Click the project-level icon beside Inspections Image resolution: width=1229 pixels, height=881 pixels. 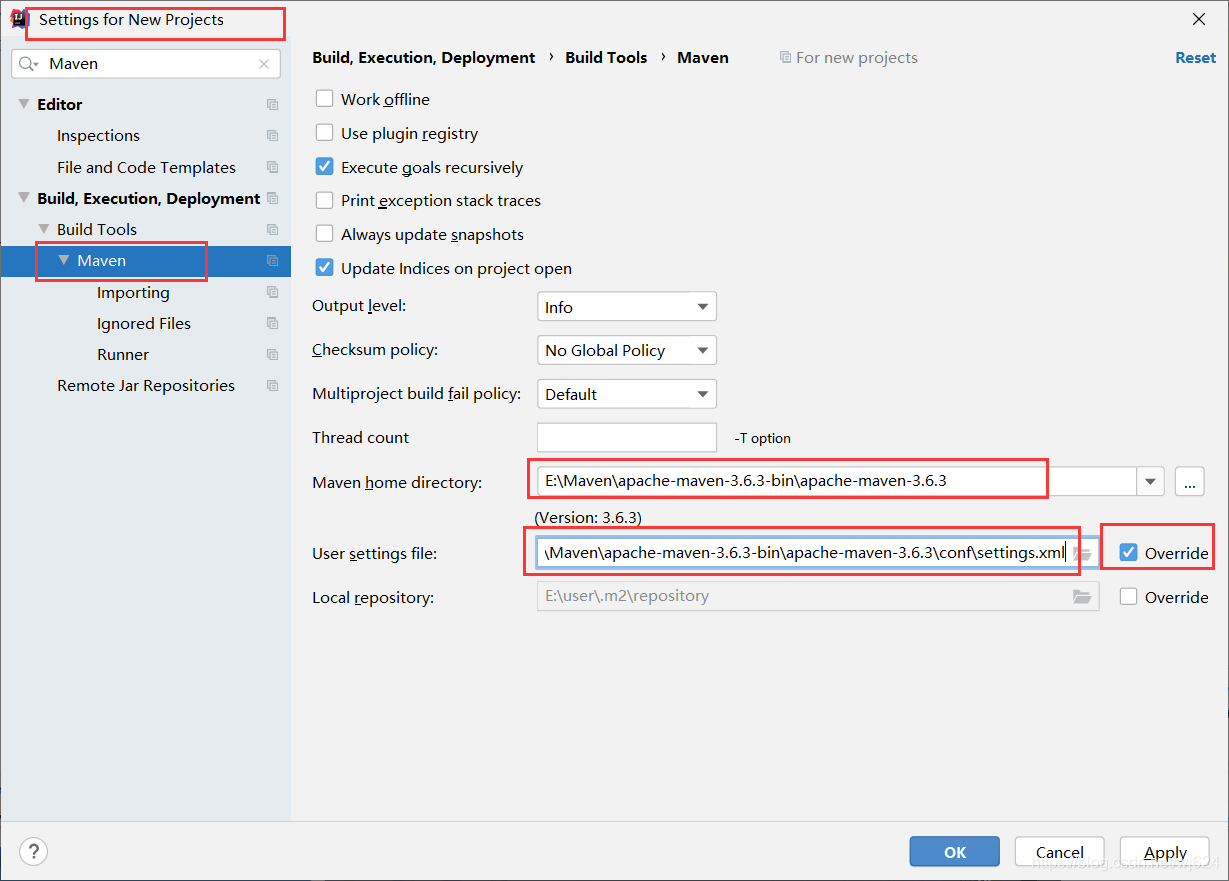pos(272,136)
